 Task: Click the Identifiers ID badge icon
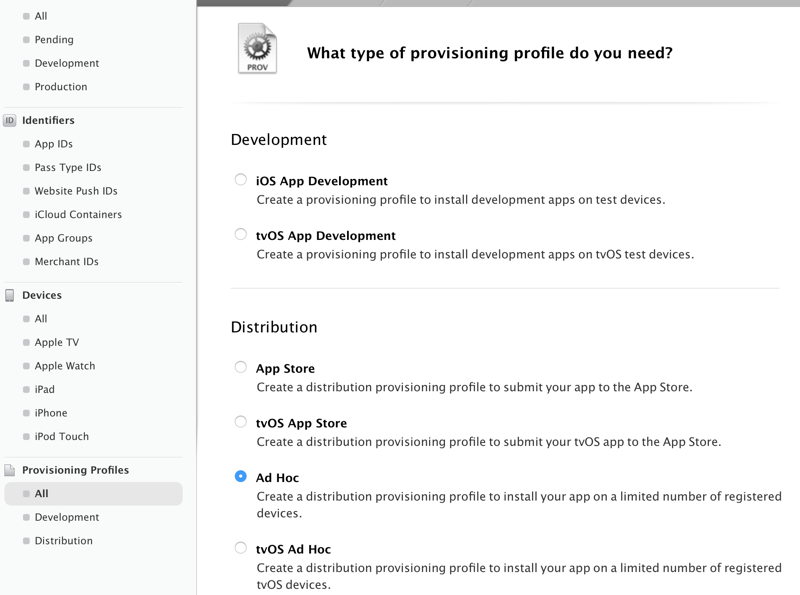(x=10, y=121)
